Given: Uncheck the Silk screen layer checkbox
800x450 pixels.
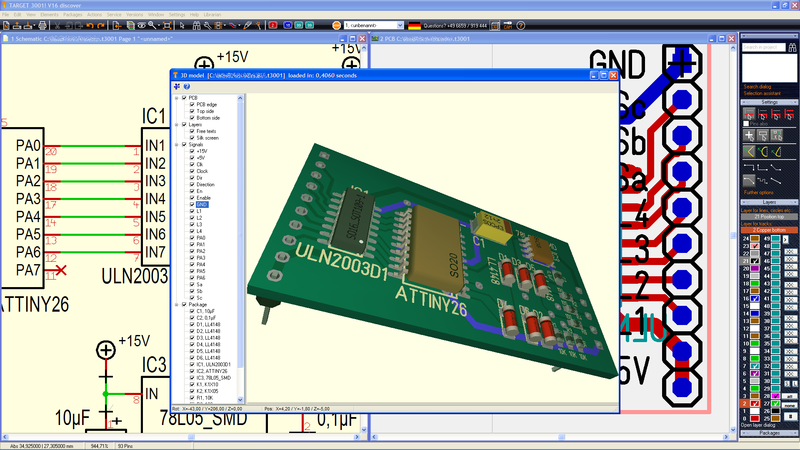Looking at the screenshot, I should point(191,137).
